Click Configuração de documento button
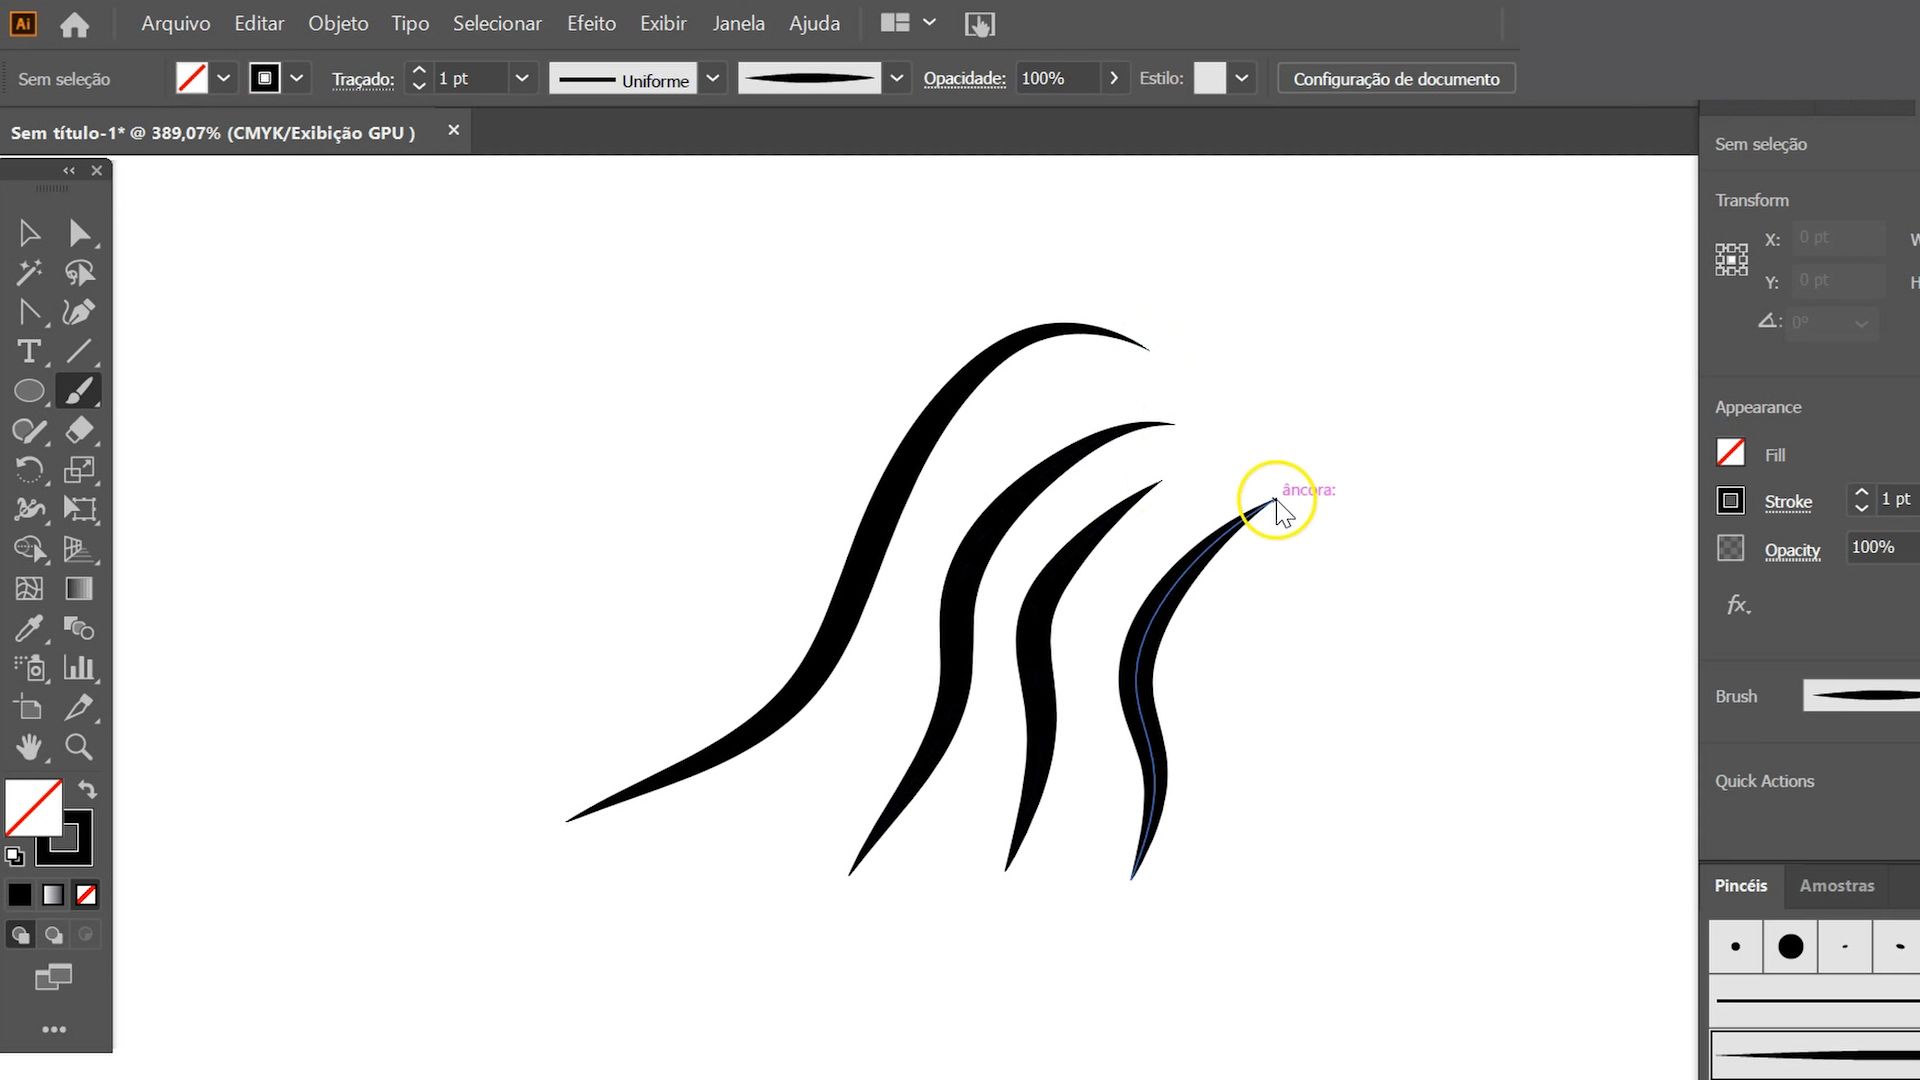Viewport: 1920px width, 1080px height. pyautogui.click(x=1395, y=78)
